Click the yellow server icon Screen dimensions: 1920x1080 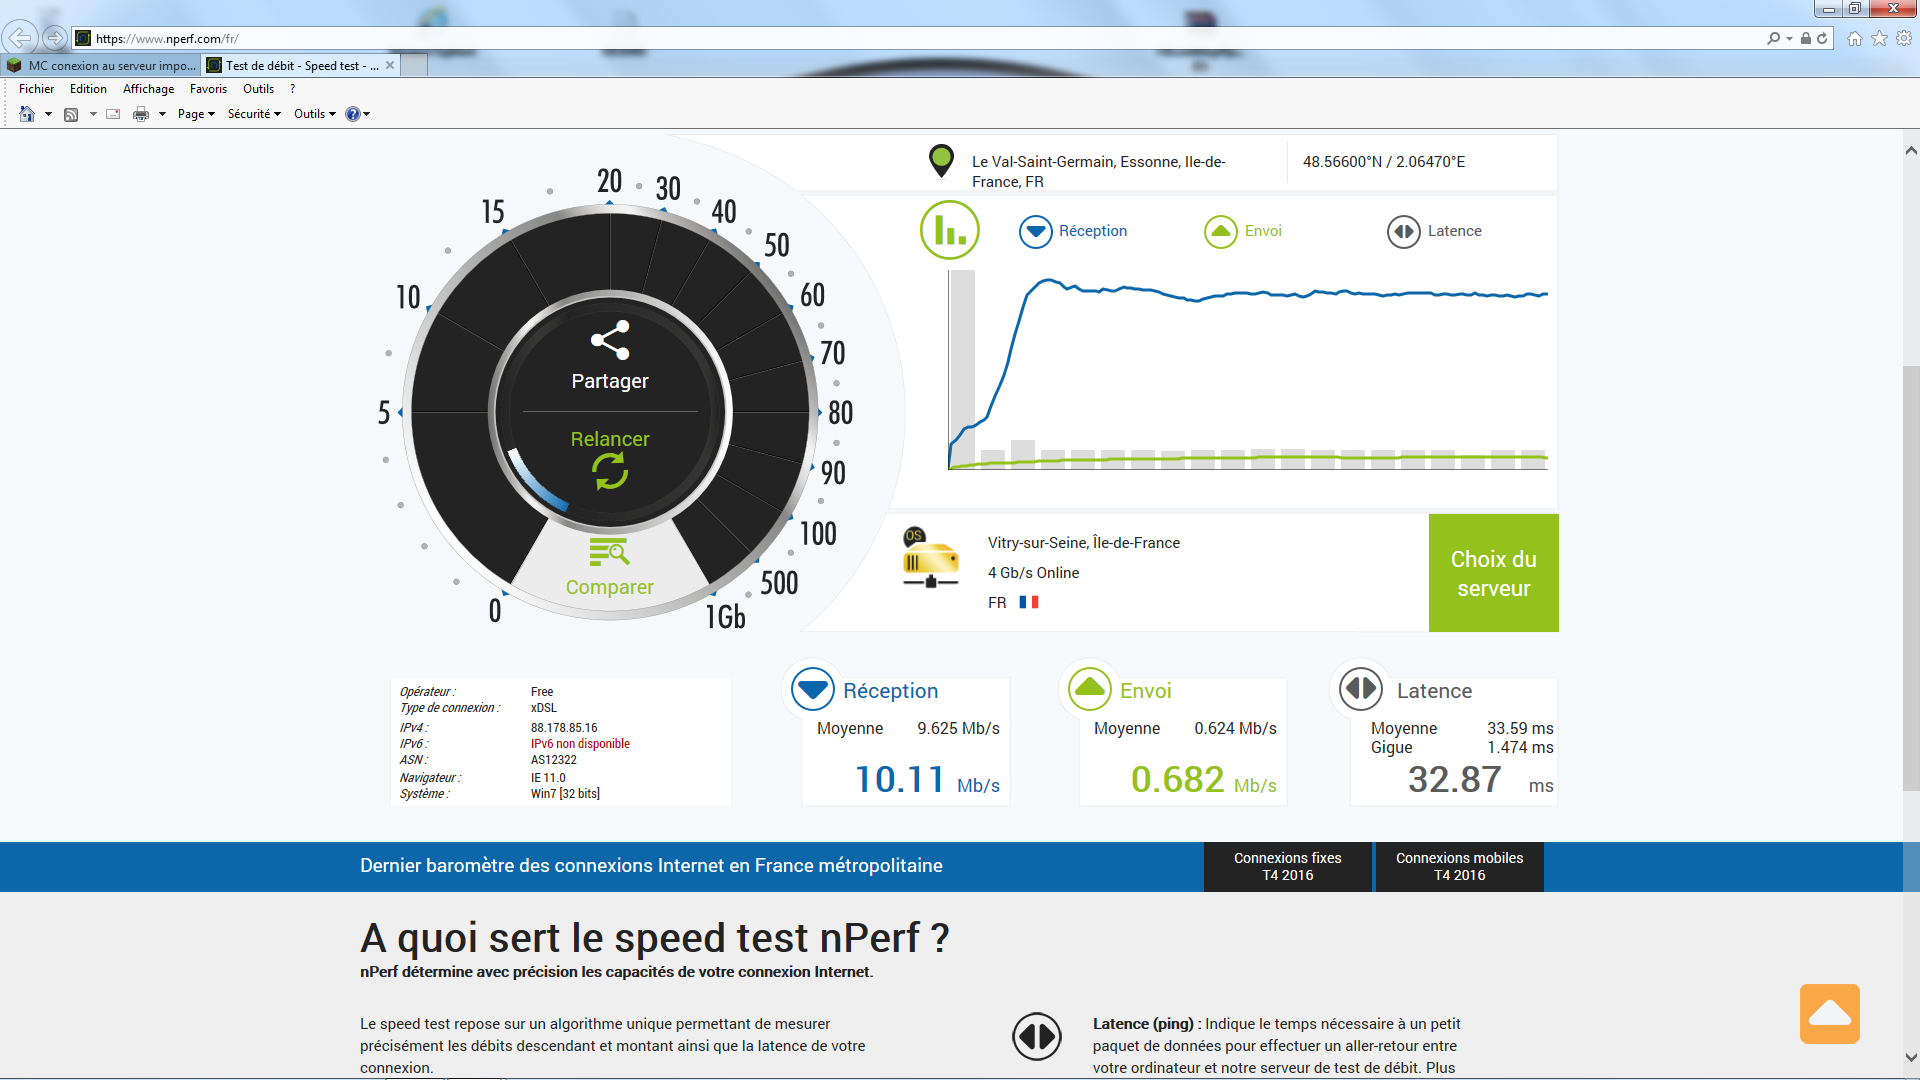pos(931,558)
